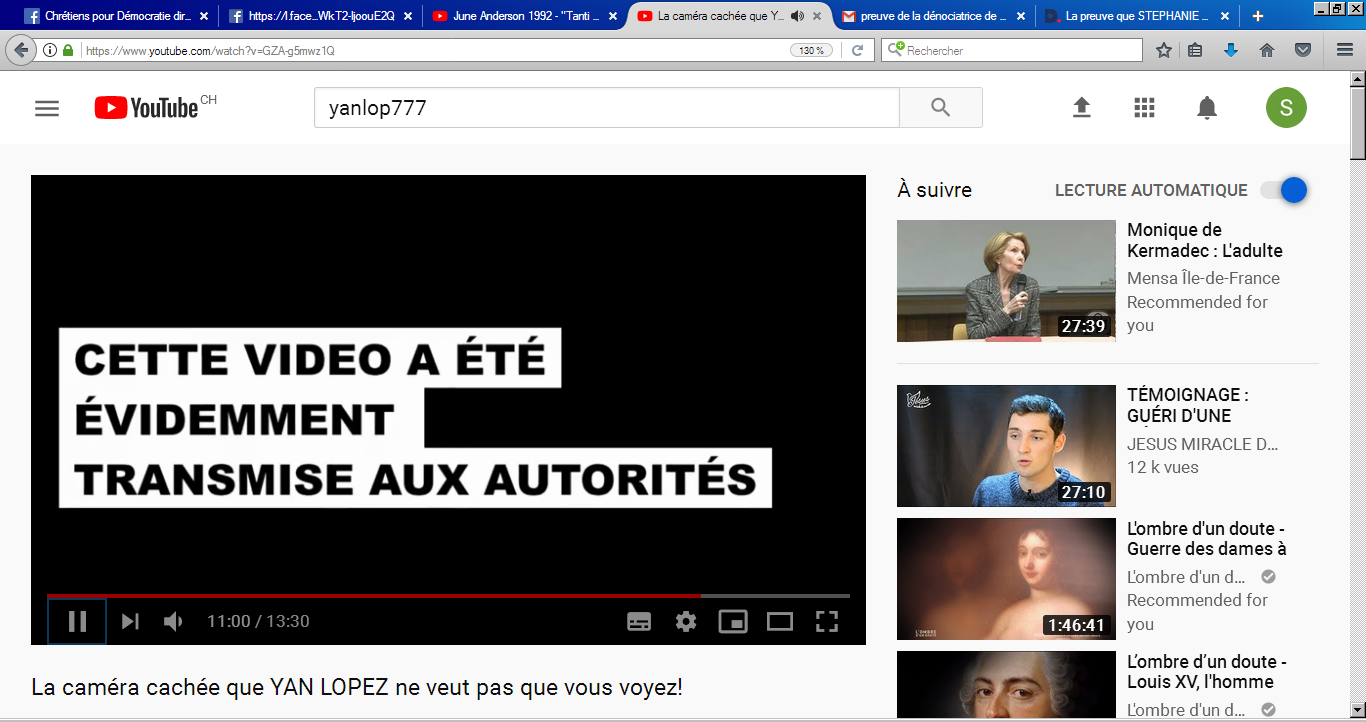This screenshot has height=722, width=1366.
Task: Switch video to full screen
Action: [827, 621]
